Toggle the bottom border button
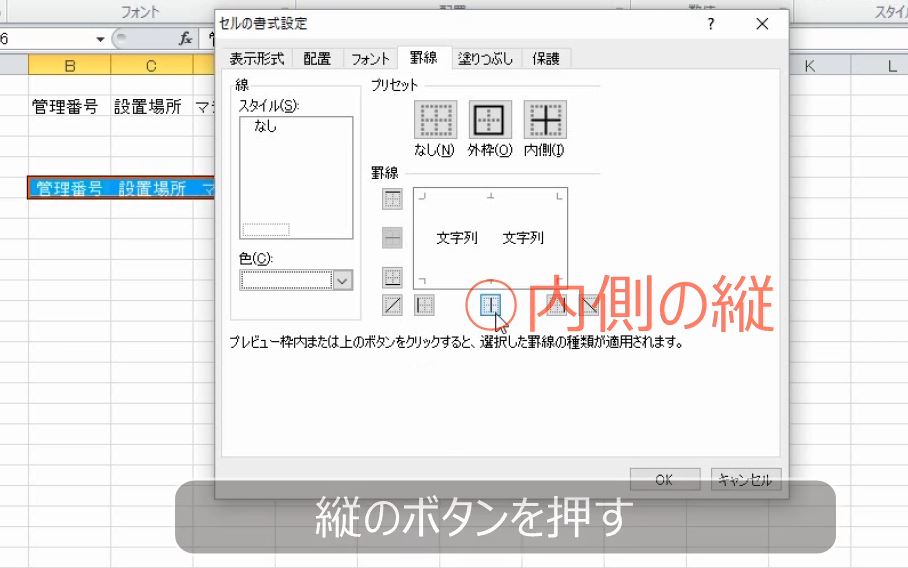This screenshot has height=568, width=908. (x=392, y=277)
